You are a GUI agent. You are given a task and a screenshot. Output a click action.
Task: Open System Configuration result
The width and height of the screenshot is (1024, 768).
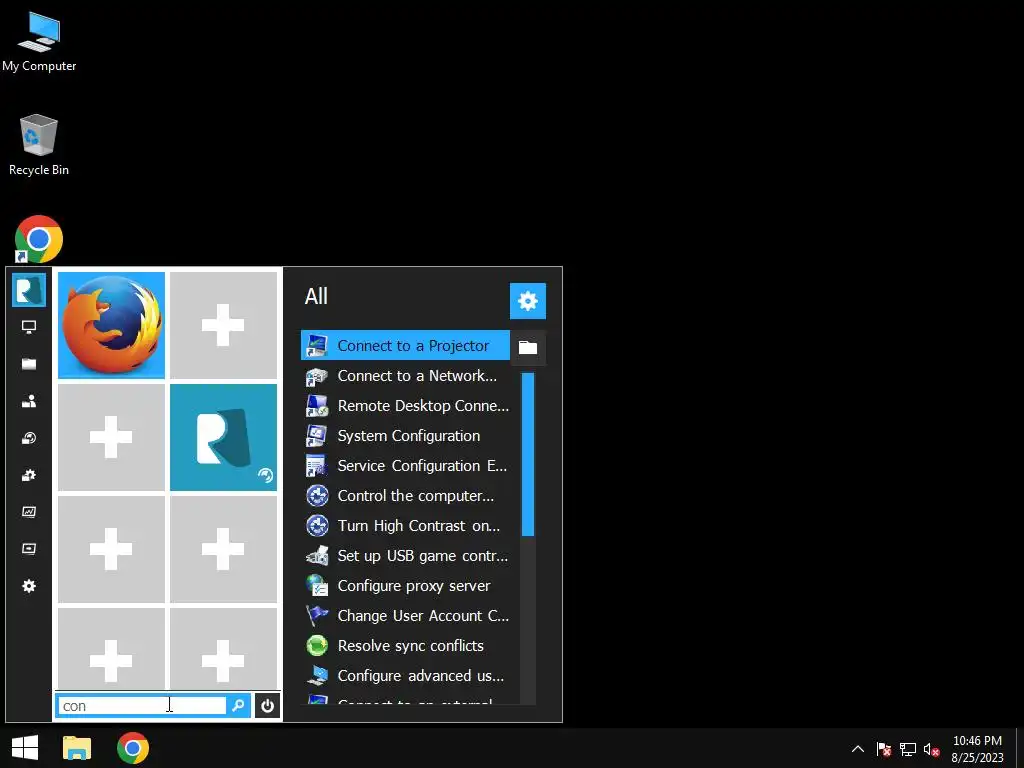[405, 436]
